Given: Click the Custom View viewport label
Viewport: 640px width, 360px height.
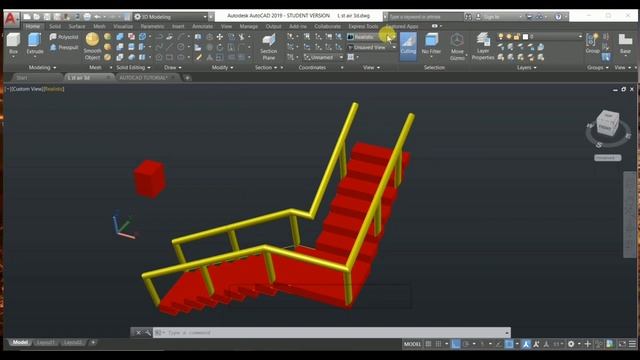Looking at the screenshot, I should (26, 89).
